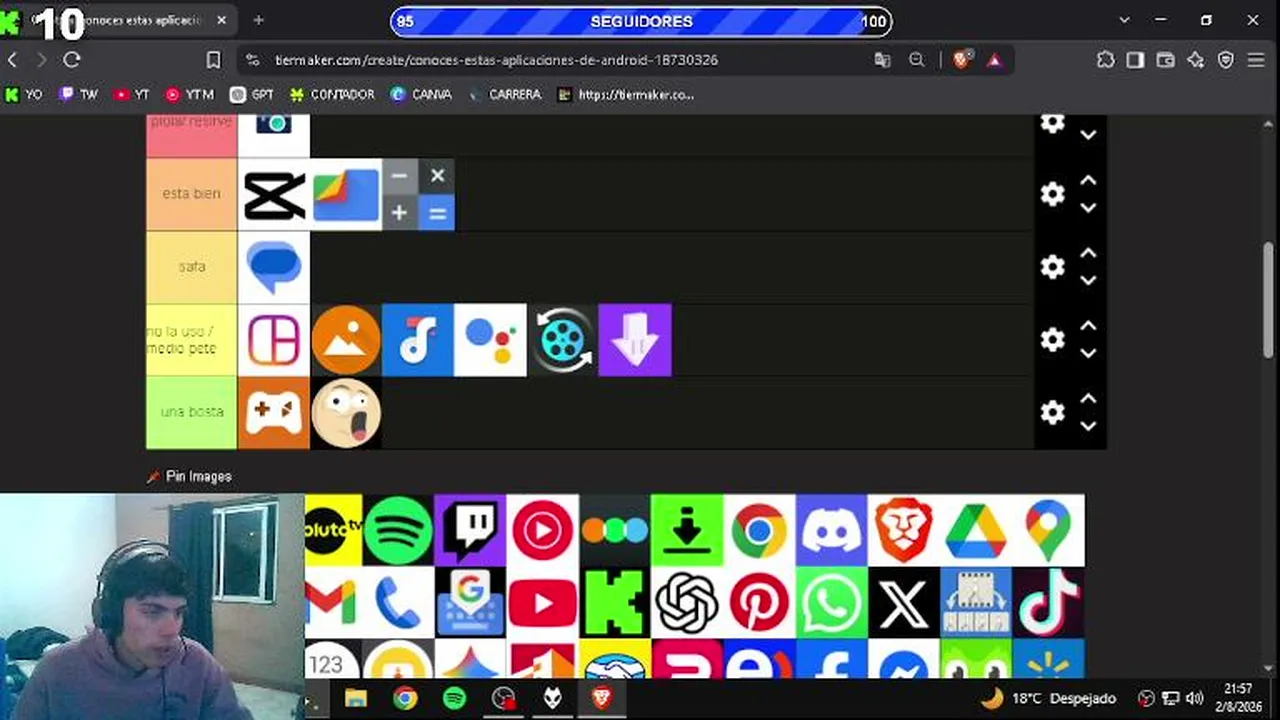The width and height of the screenshot is (1280, 720).
Task: Click the orange game controller app icon
Action: (x=274, y=412)
